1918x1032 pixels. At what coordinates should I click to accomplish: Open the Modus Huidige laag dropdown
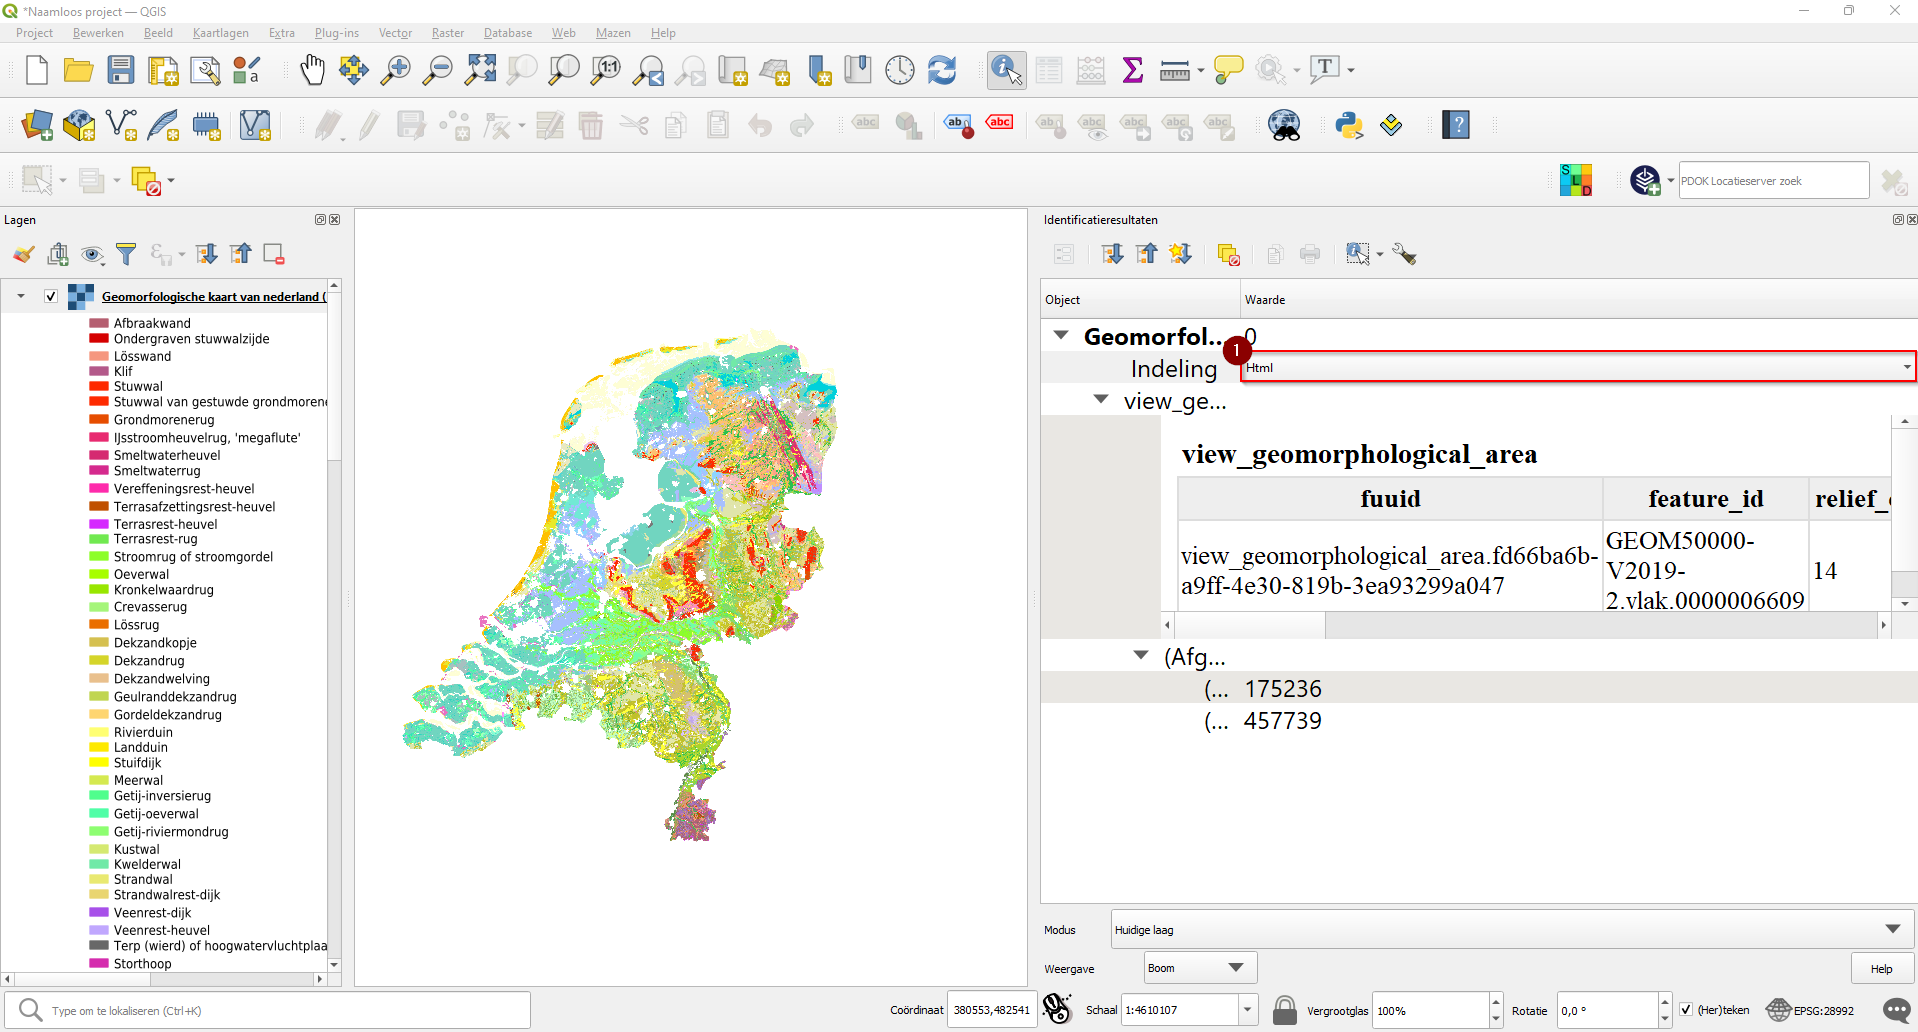coord(1513,929)
